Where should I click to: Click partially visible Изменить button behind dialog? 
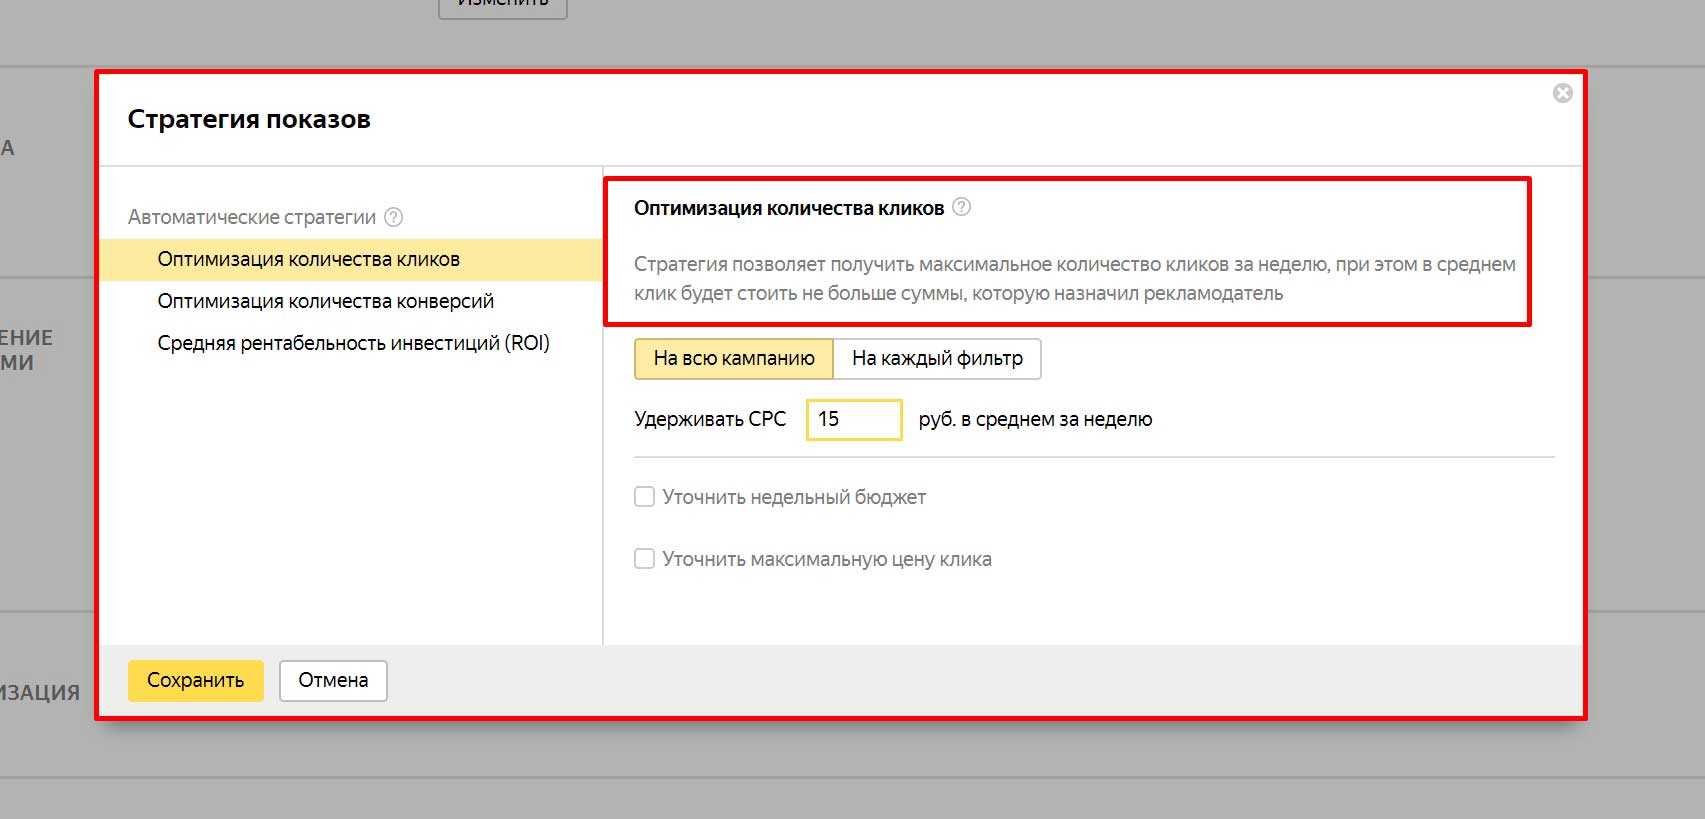click(502, 5)
